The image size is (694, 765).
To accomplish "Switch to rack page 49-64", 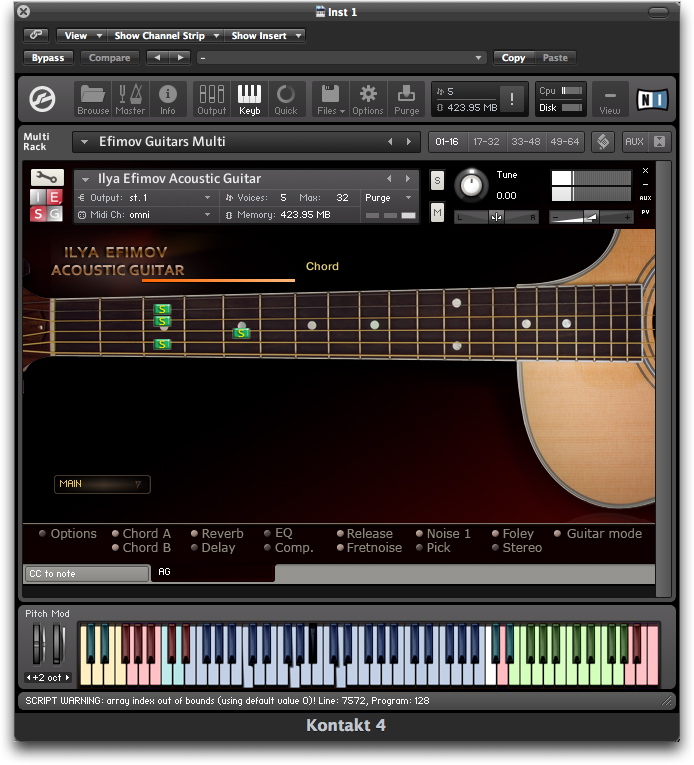I will pos(565,142).
